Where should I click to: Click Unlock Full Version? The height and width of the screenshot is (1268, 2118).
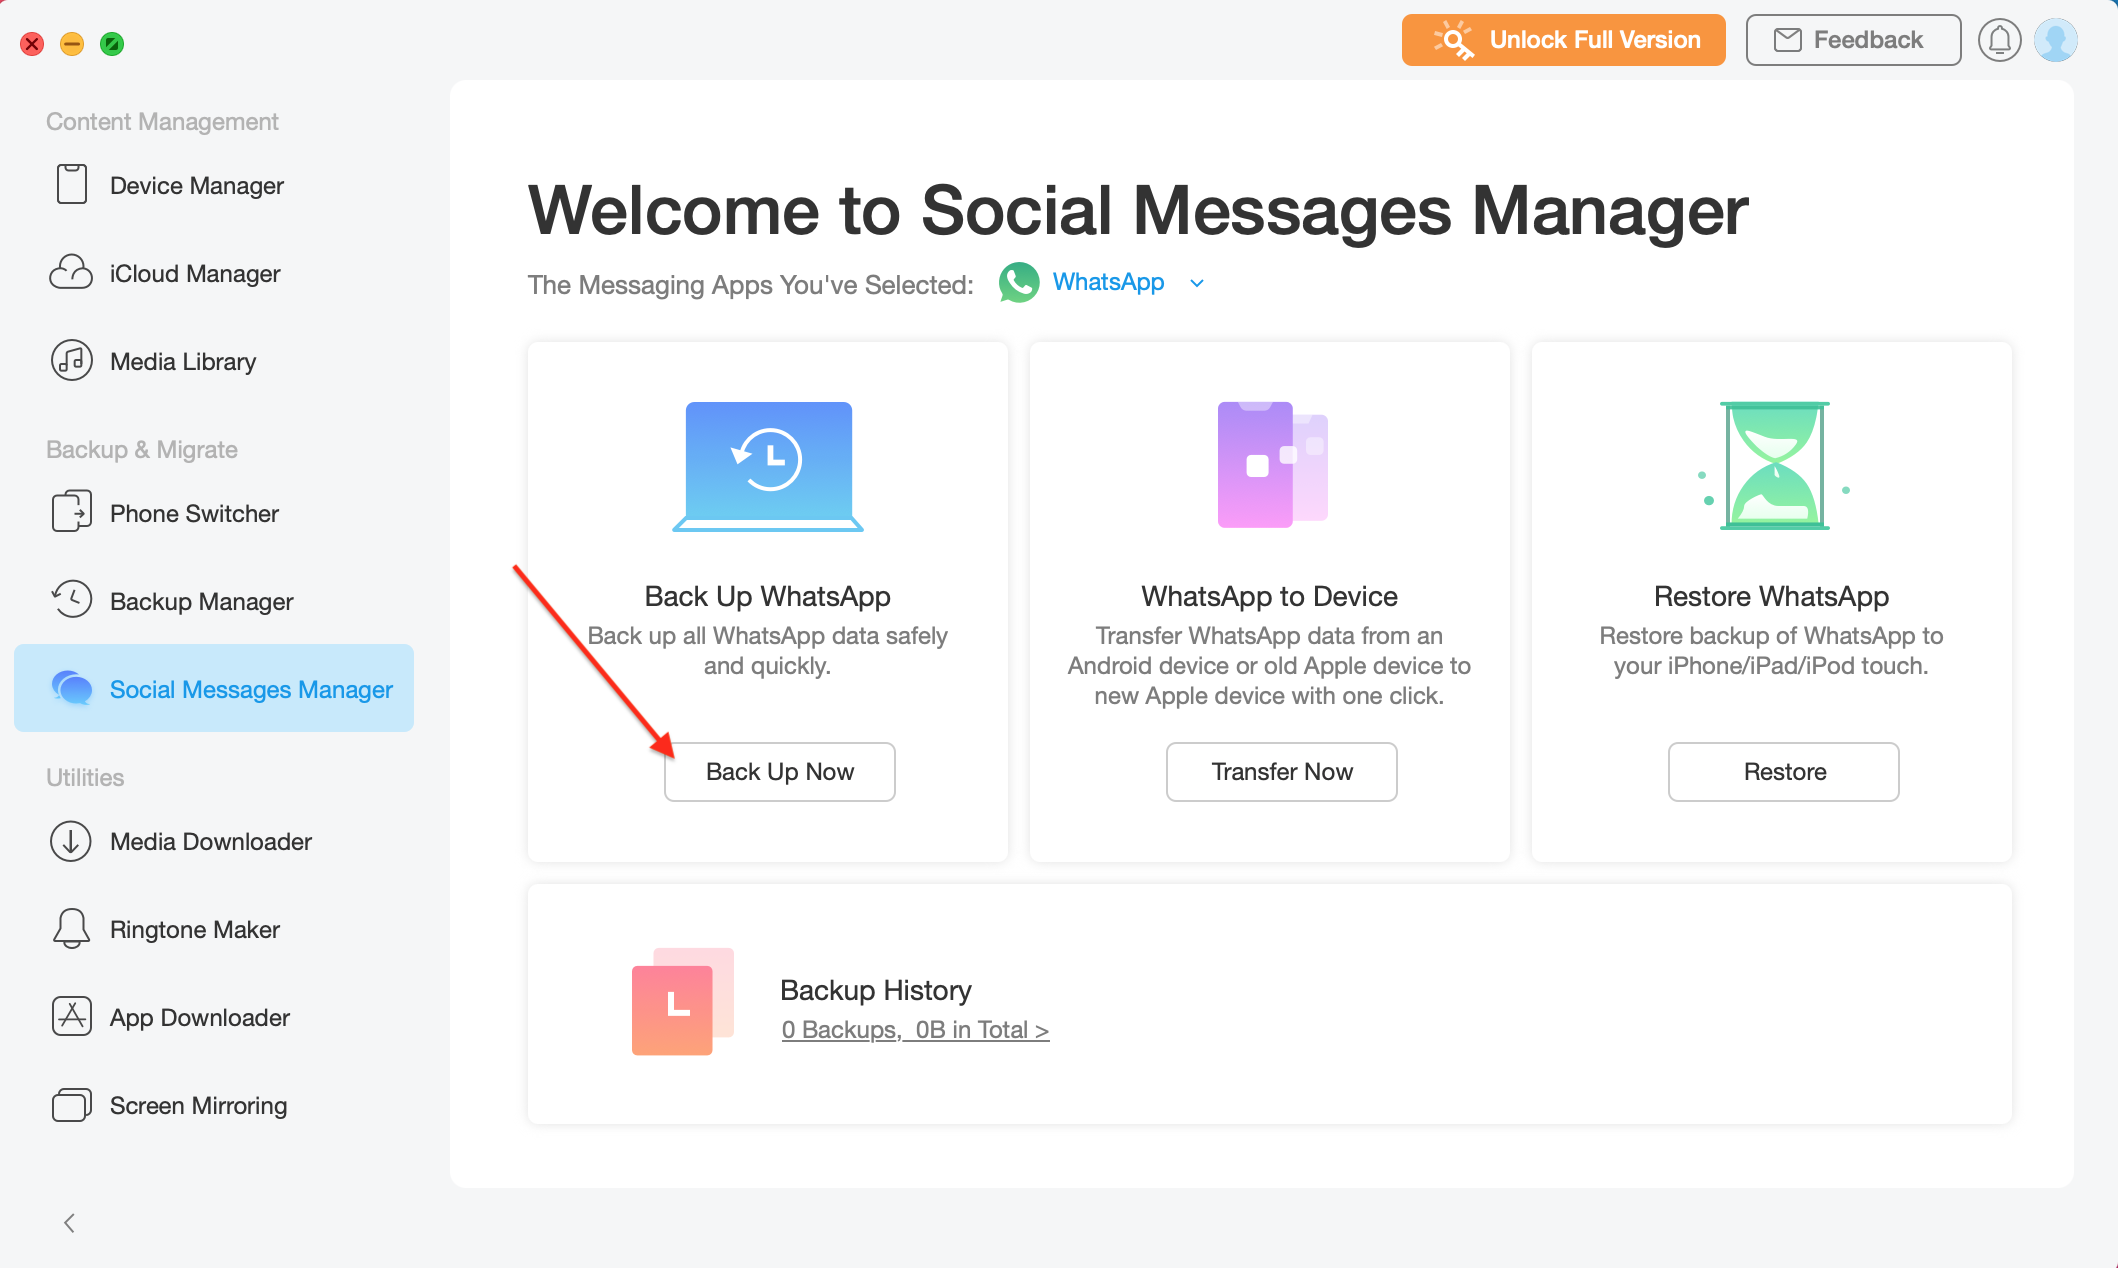(1562, 40)
